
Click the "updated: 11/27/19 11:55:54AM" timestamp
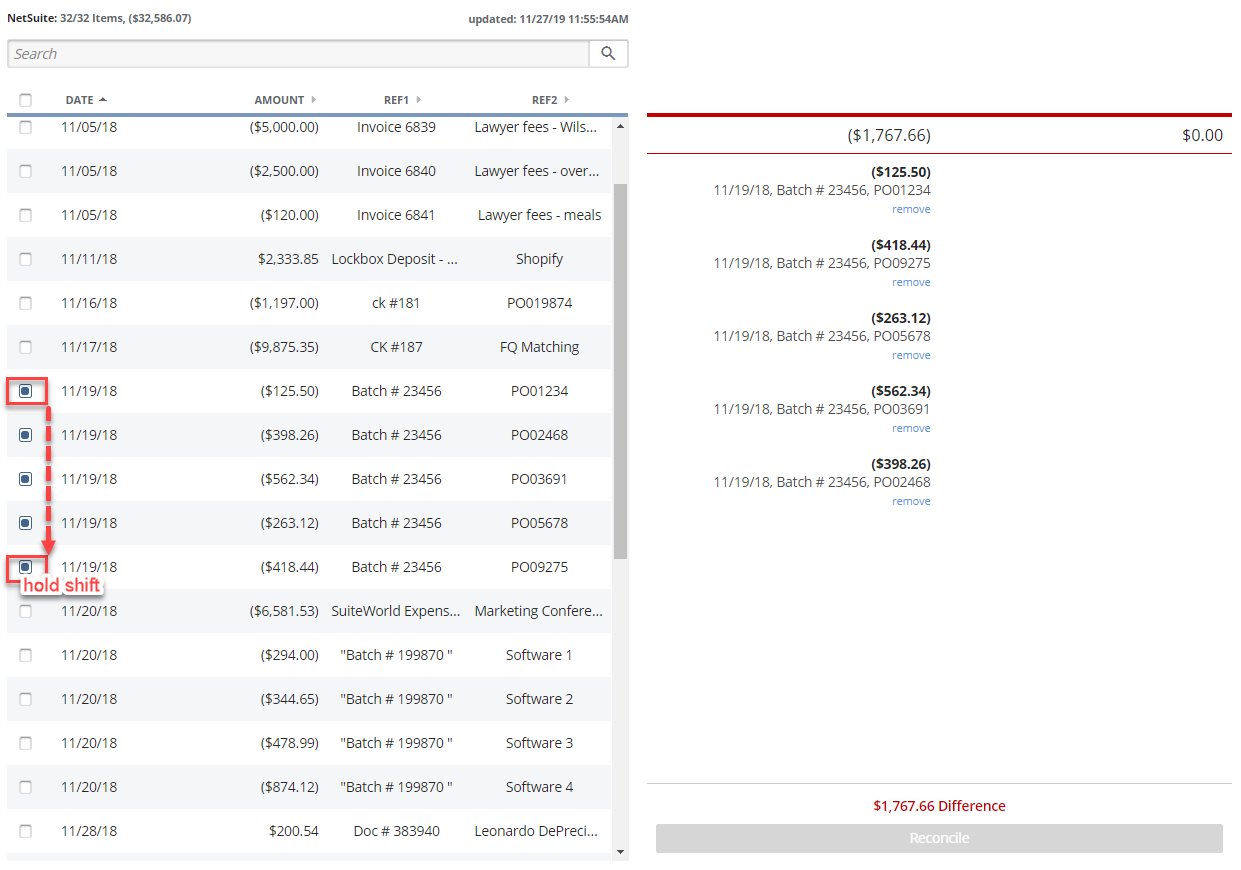pos(548,19)
